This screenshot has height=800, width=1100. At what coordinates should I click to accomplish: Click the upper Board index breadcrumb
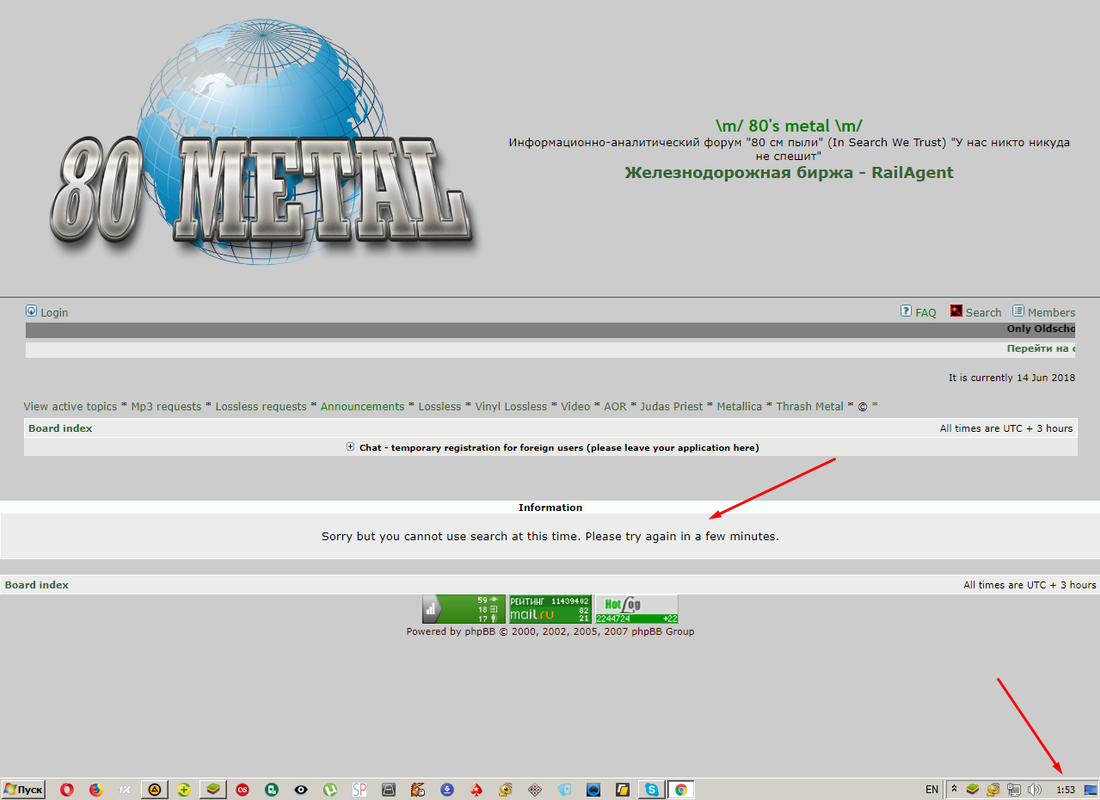click(x=60, y=428)
